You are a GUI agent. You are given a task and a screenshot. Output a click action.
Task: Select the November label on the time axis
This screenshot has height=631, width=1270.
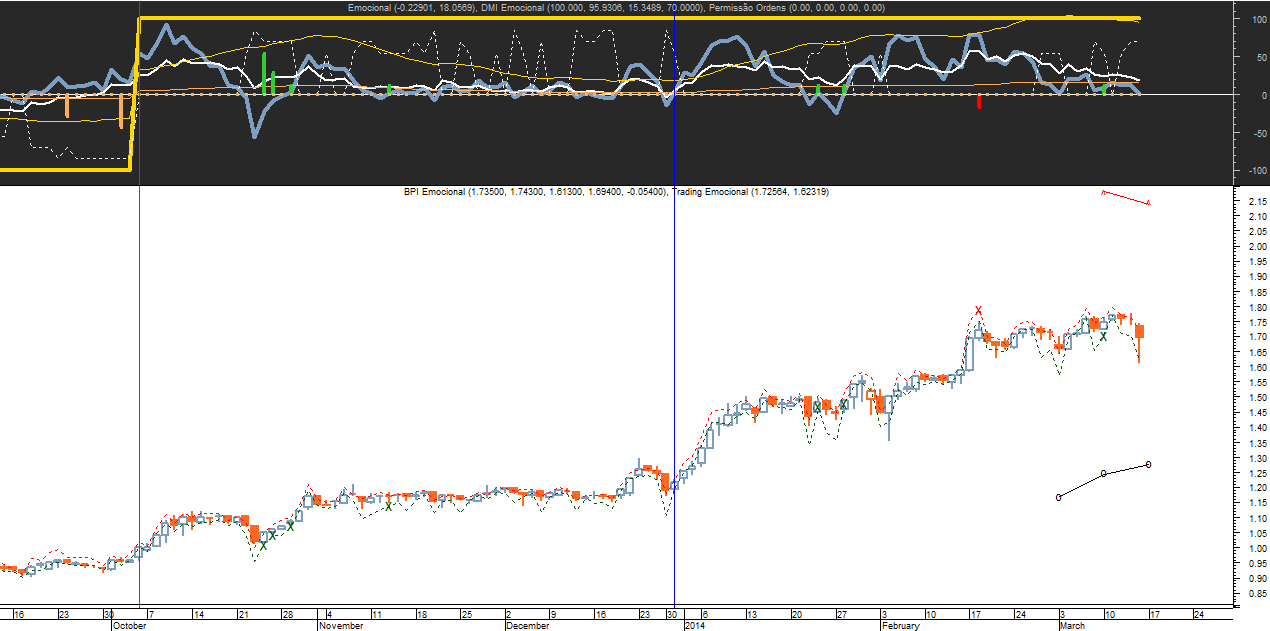coord(342,625)
